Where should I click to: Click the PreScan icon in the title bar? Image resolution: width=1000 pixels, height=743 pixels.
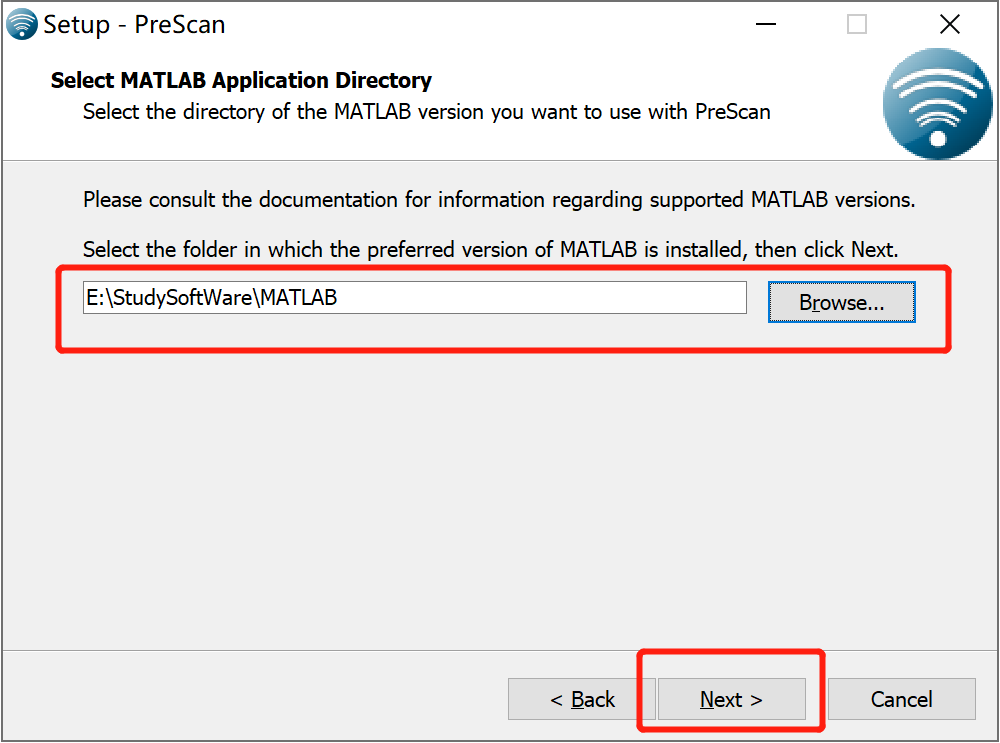[x=21, y=24]
